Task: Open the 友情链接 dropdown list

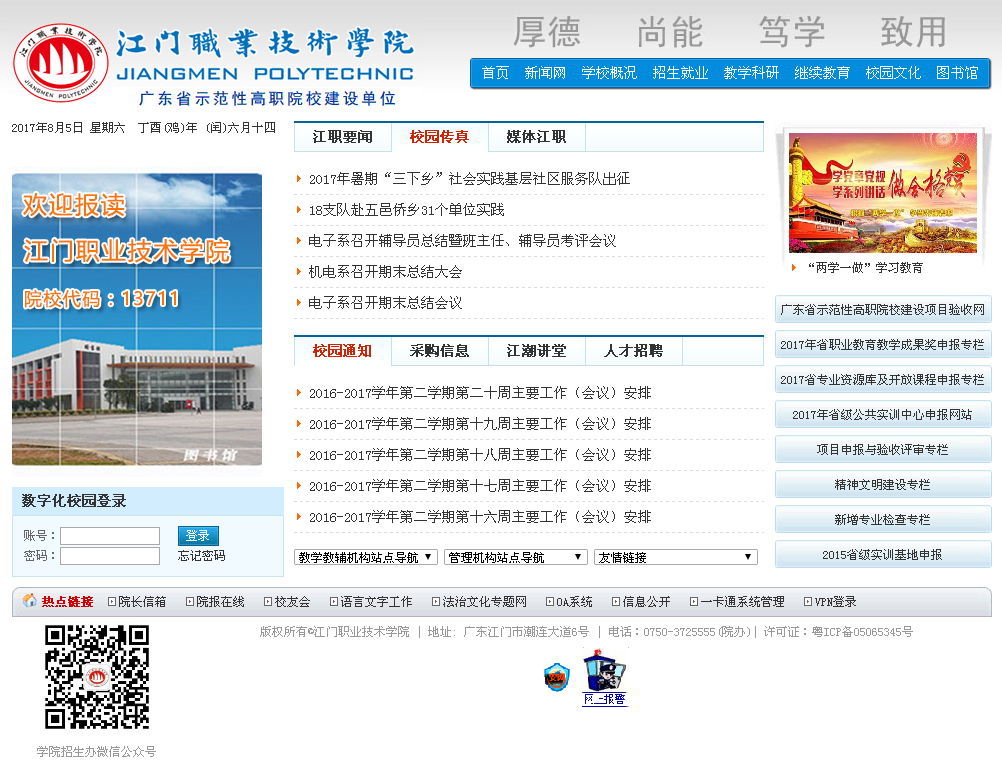Action: tap(675, 557)
